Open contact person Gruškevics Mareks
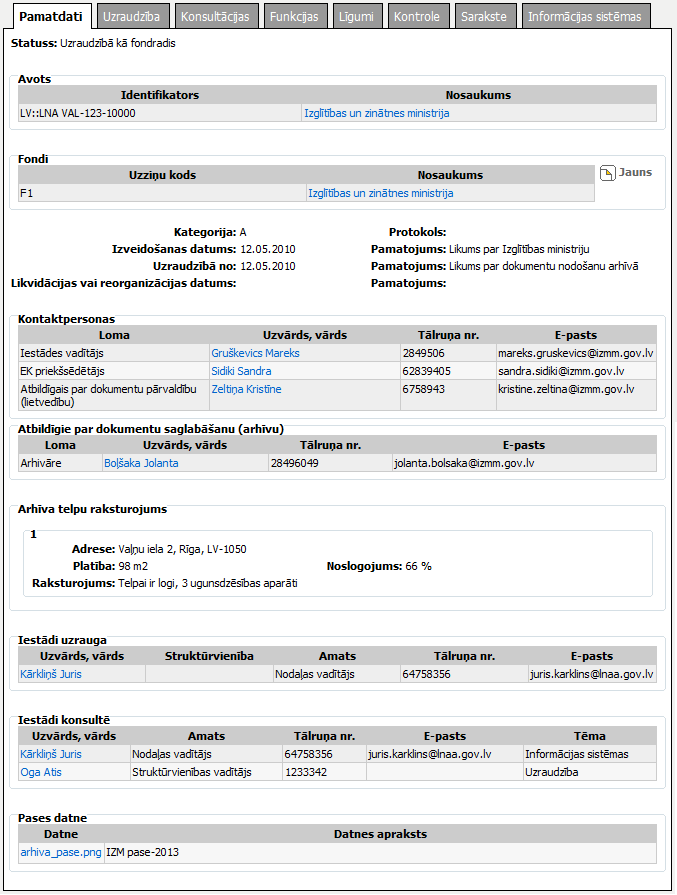This screenshot has width=677, height=895. click(255, 353)
